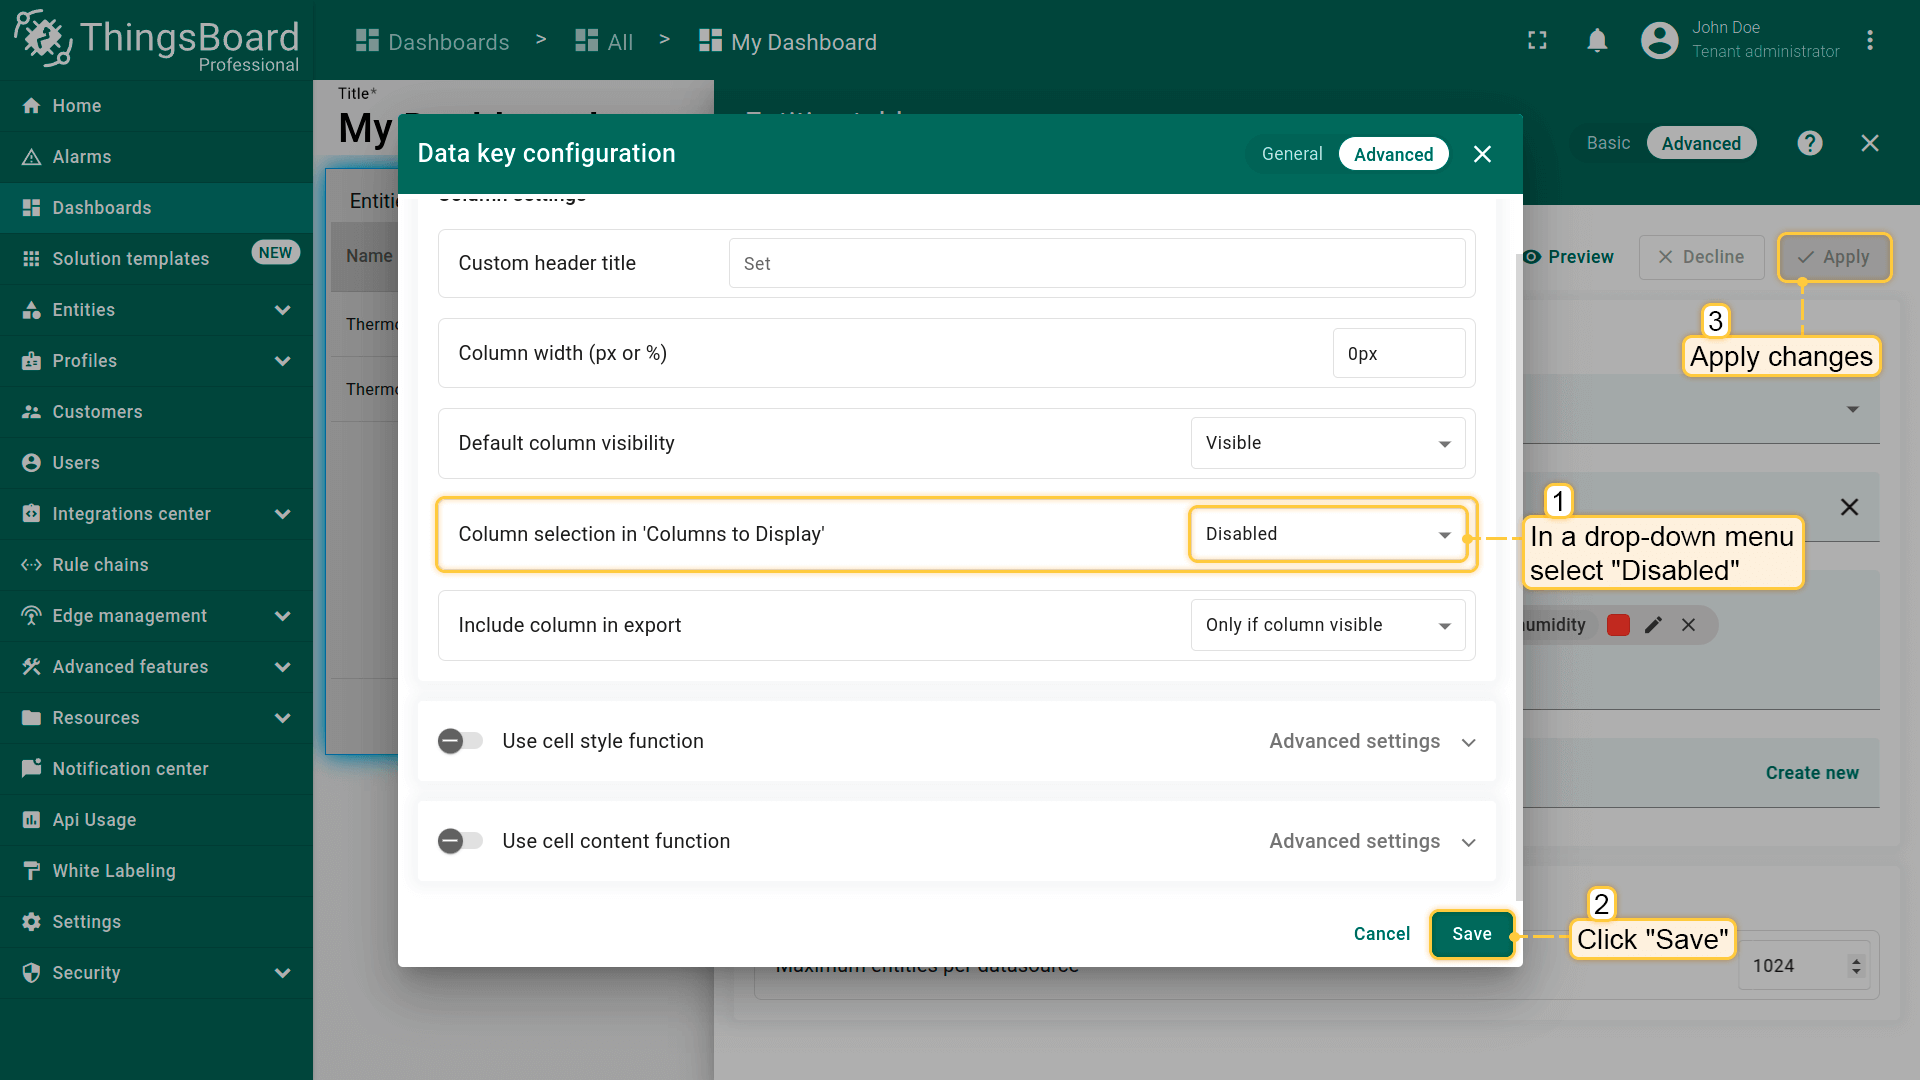Open Solution templates menu item
Viewport: 1920px width, 1080px height.
click(x=131, y=259)
